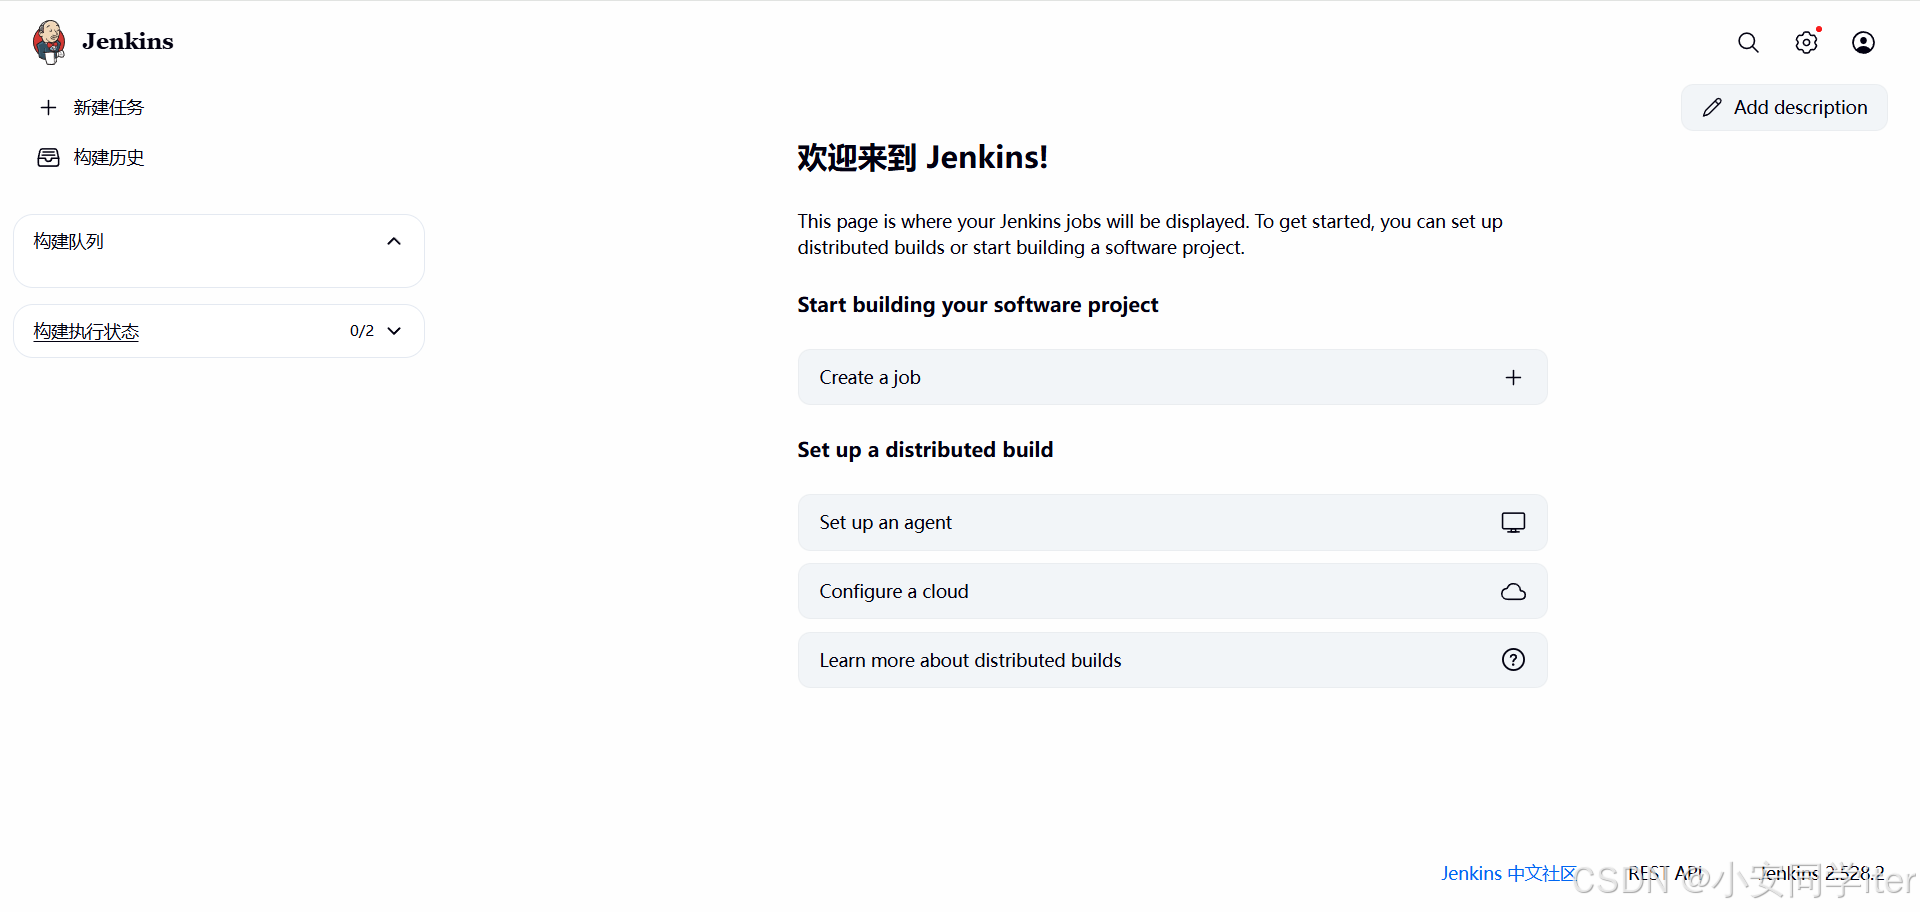Click the question mark help icon
The height and width of the screenshot is (912, 1920).
[x=1513, y=660]
